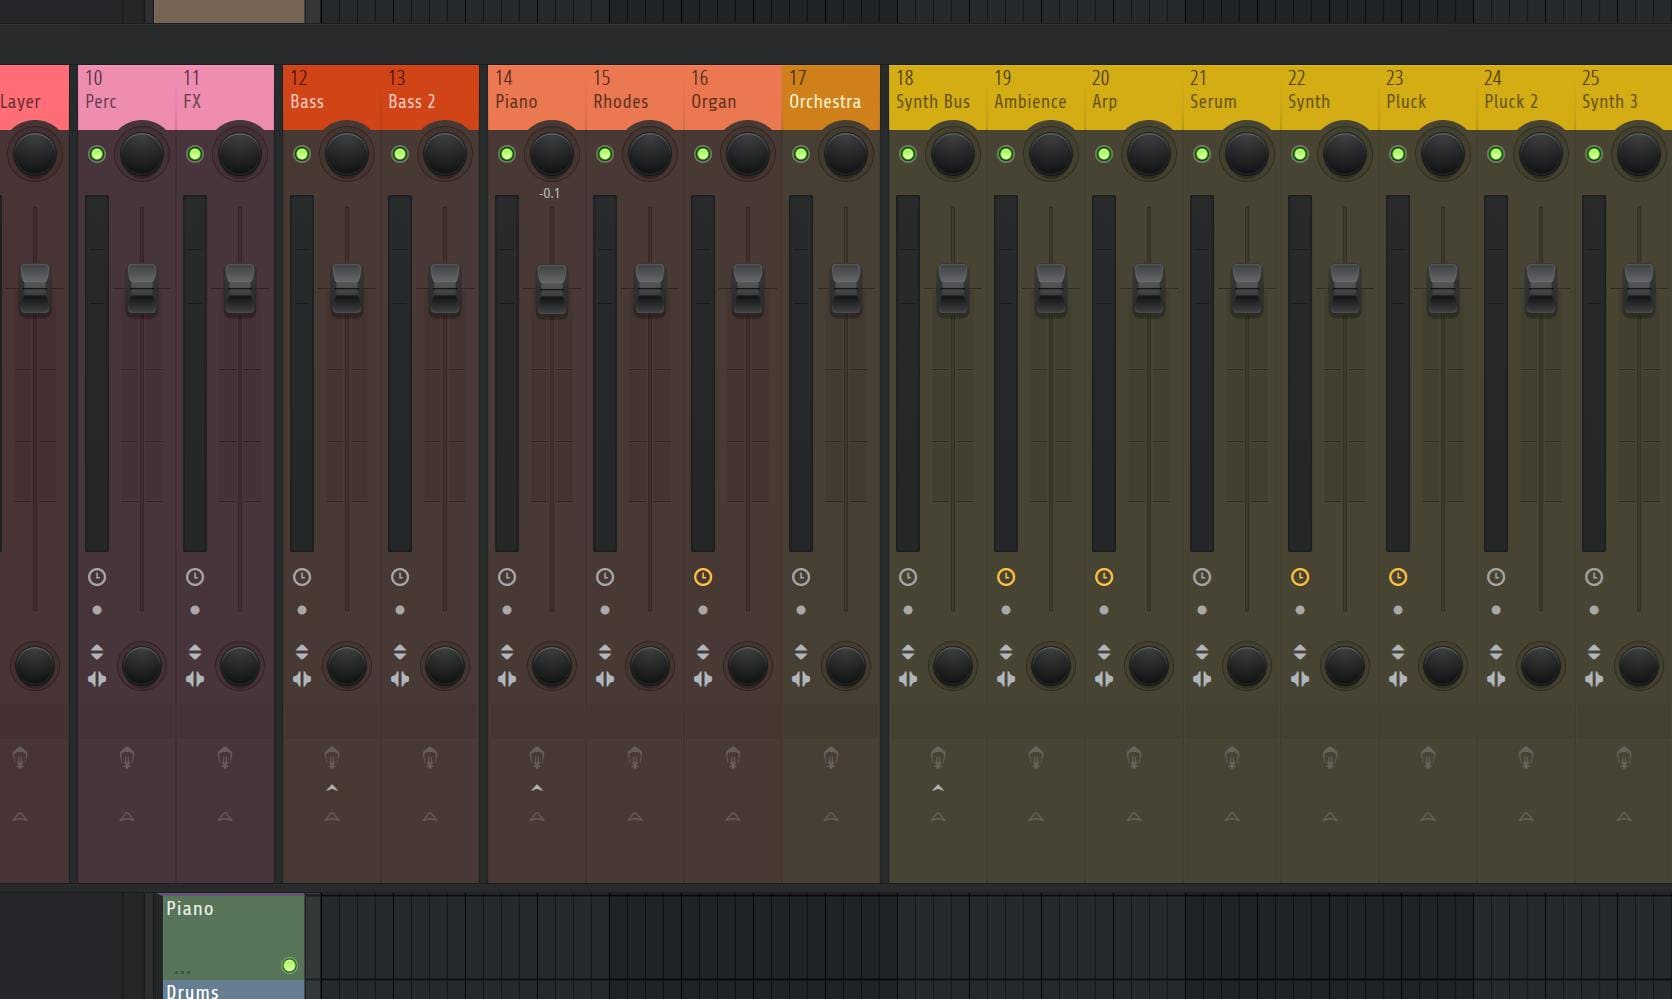Click routing triangle at bottom of Bass 2

(430, 817)
